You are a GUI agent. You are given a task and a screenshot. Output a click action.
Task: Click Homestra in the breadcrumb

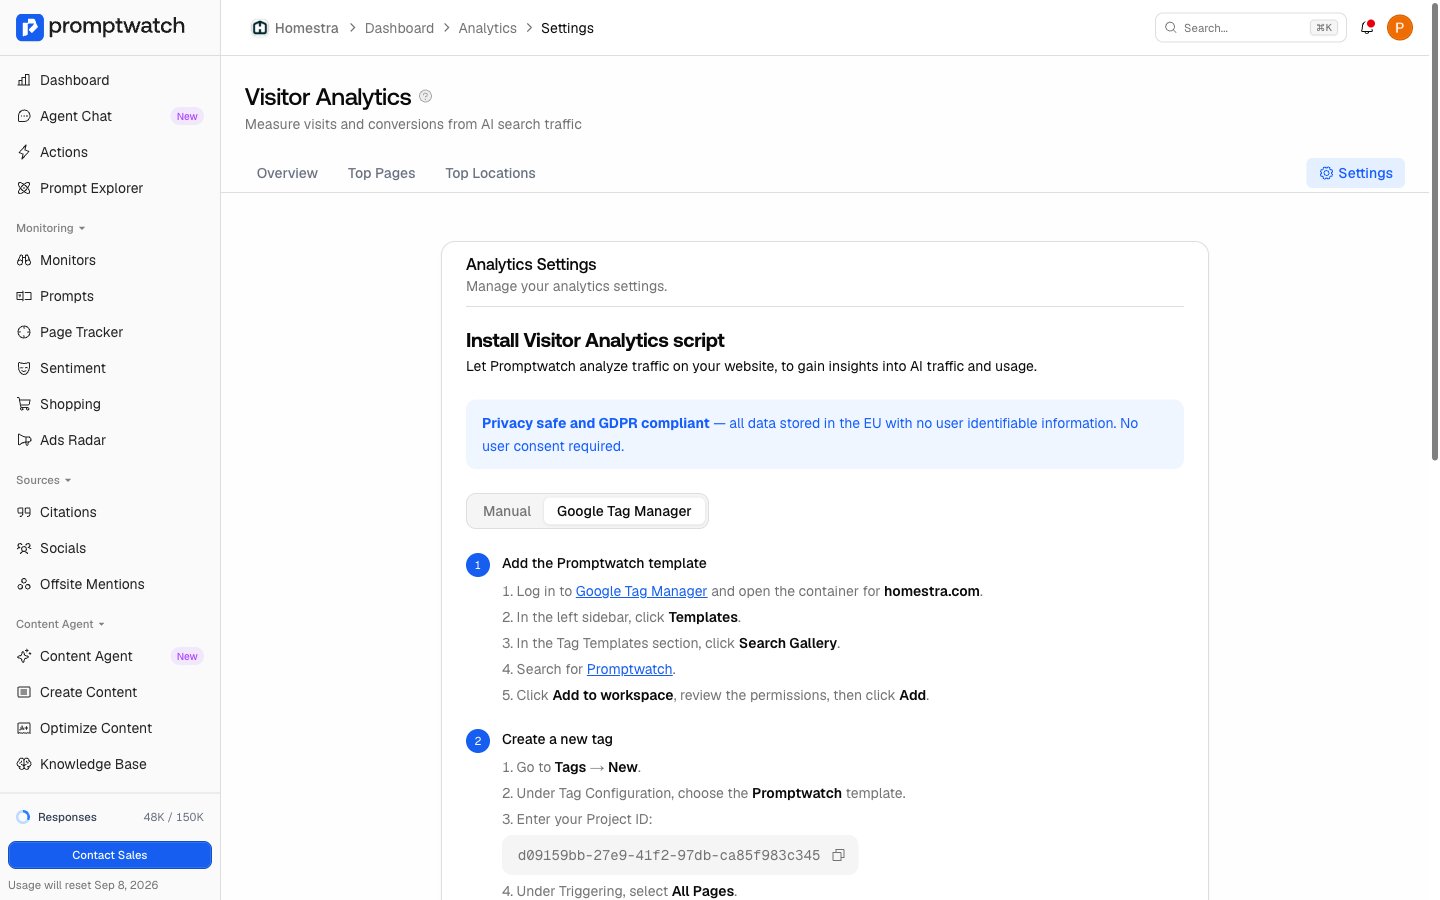307,28
